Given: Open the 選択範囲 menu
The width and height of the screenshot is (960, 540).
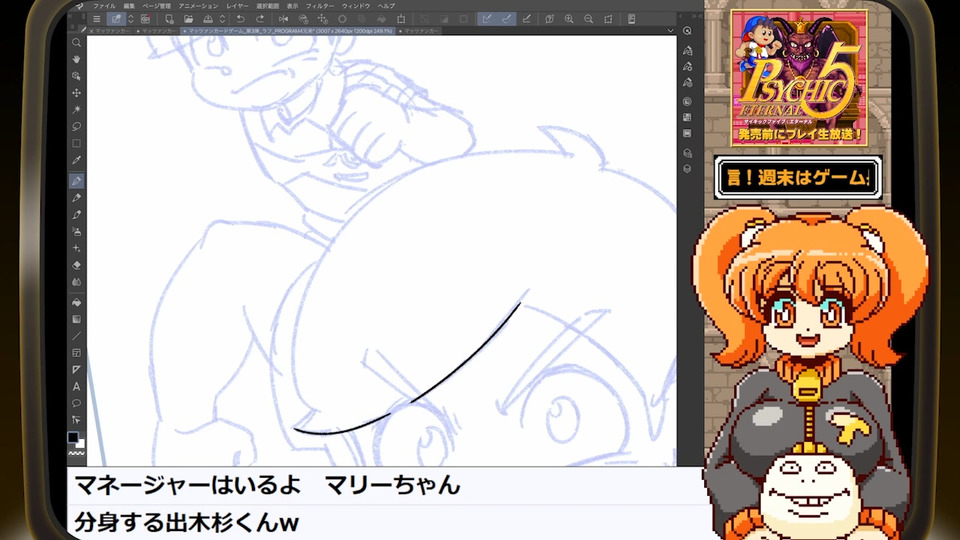Looking at the screenshot, I should (x=268, y=6).
